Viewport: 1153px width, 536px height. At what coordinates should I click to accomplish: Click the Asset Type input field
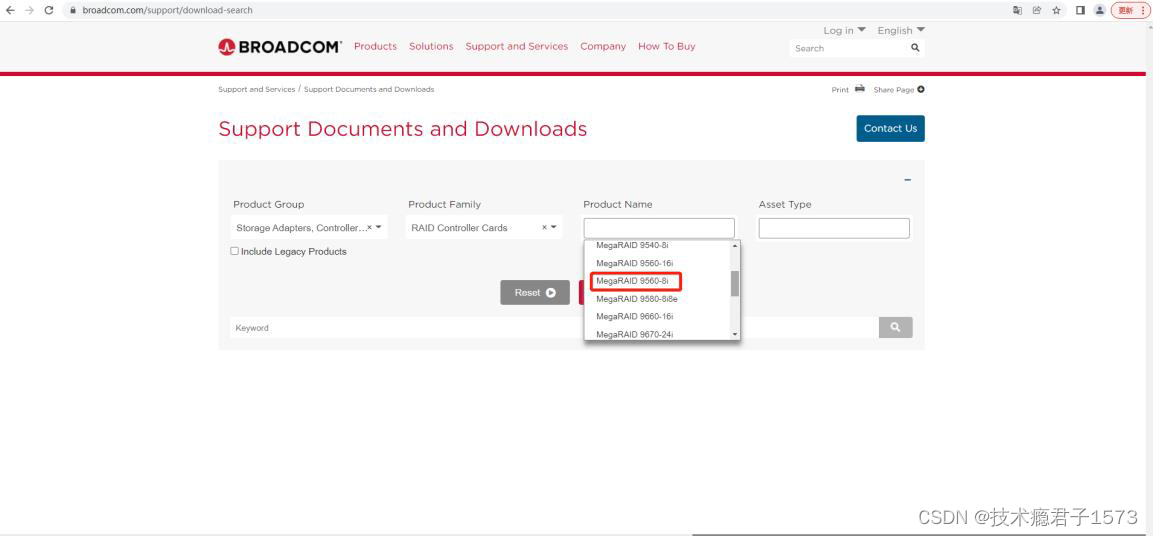click(834, 228)
